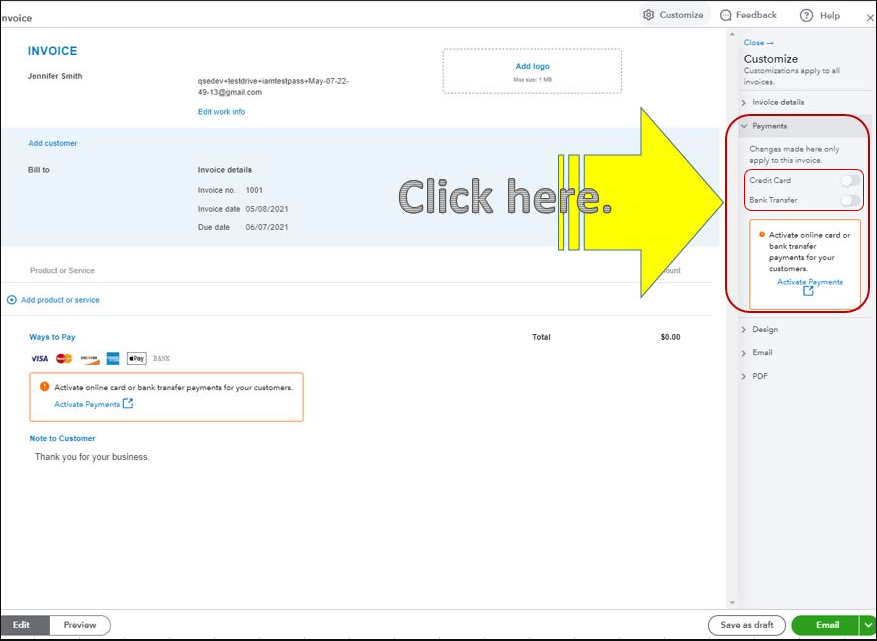Viewport: 877px width, 641px height.
Task: Click the scrollbar down arrow in Customize panel
Action: click(732, 602)
